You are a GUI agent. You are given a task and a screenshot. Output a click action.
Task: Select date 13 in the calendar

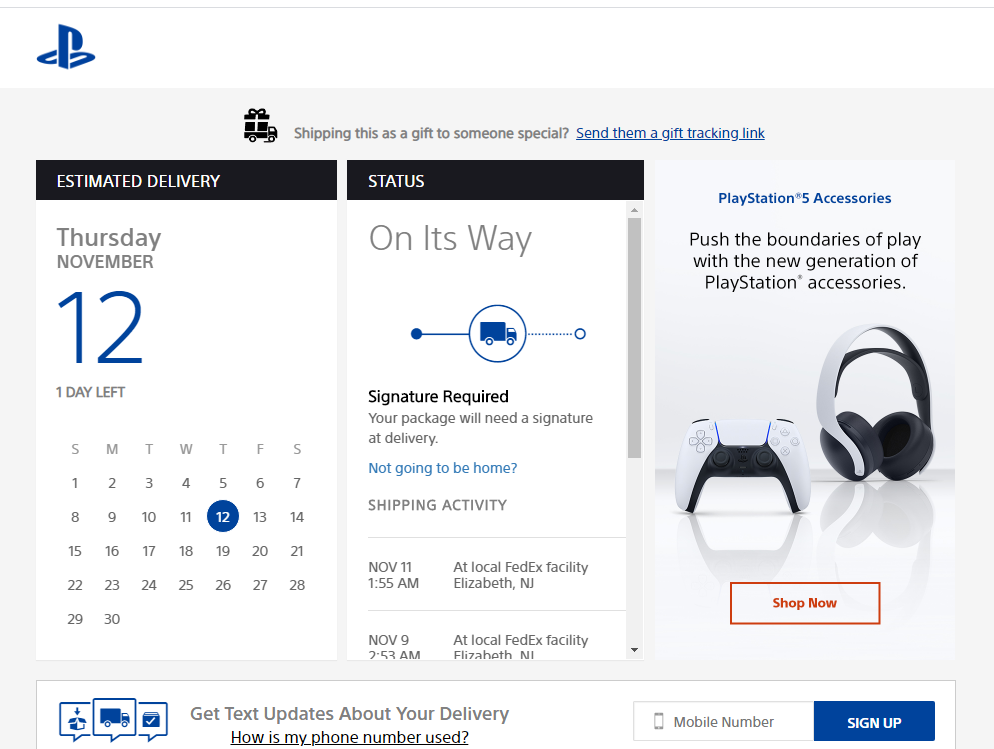(260, 517)
